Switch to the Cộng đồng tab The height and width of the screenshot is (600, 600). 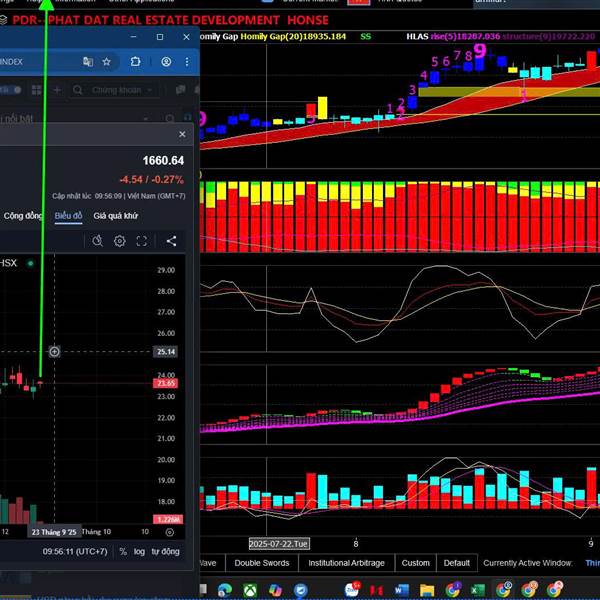(x=23, y=216)
